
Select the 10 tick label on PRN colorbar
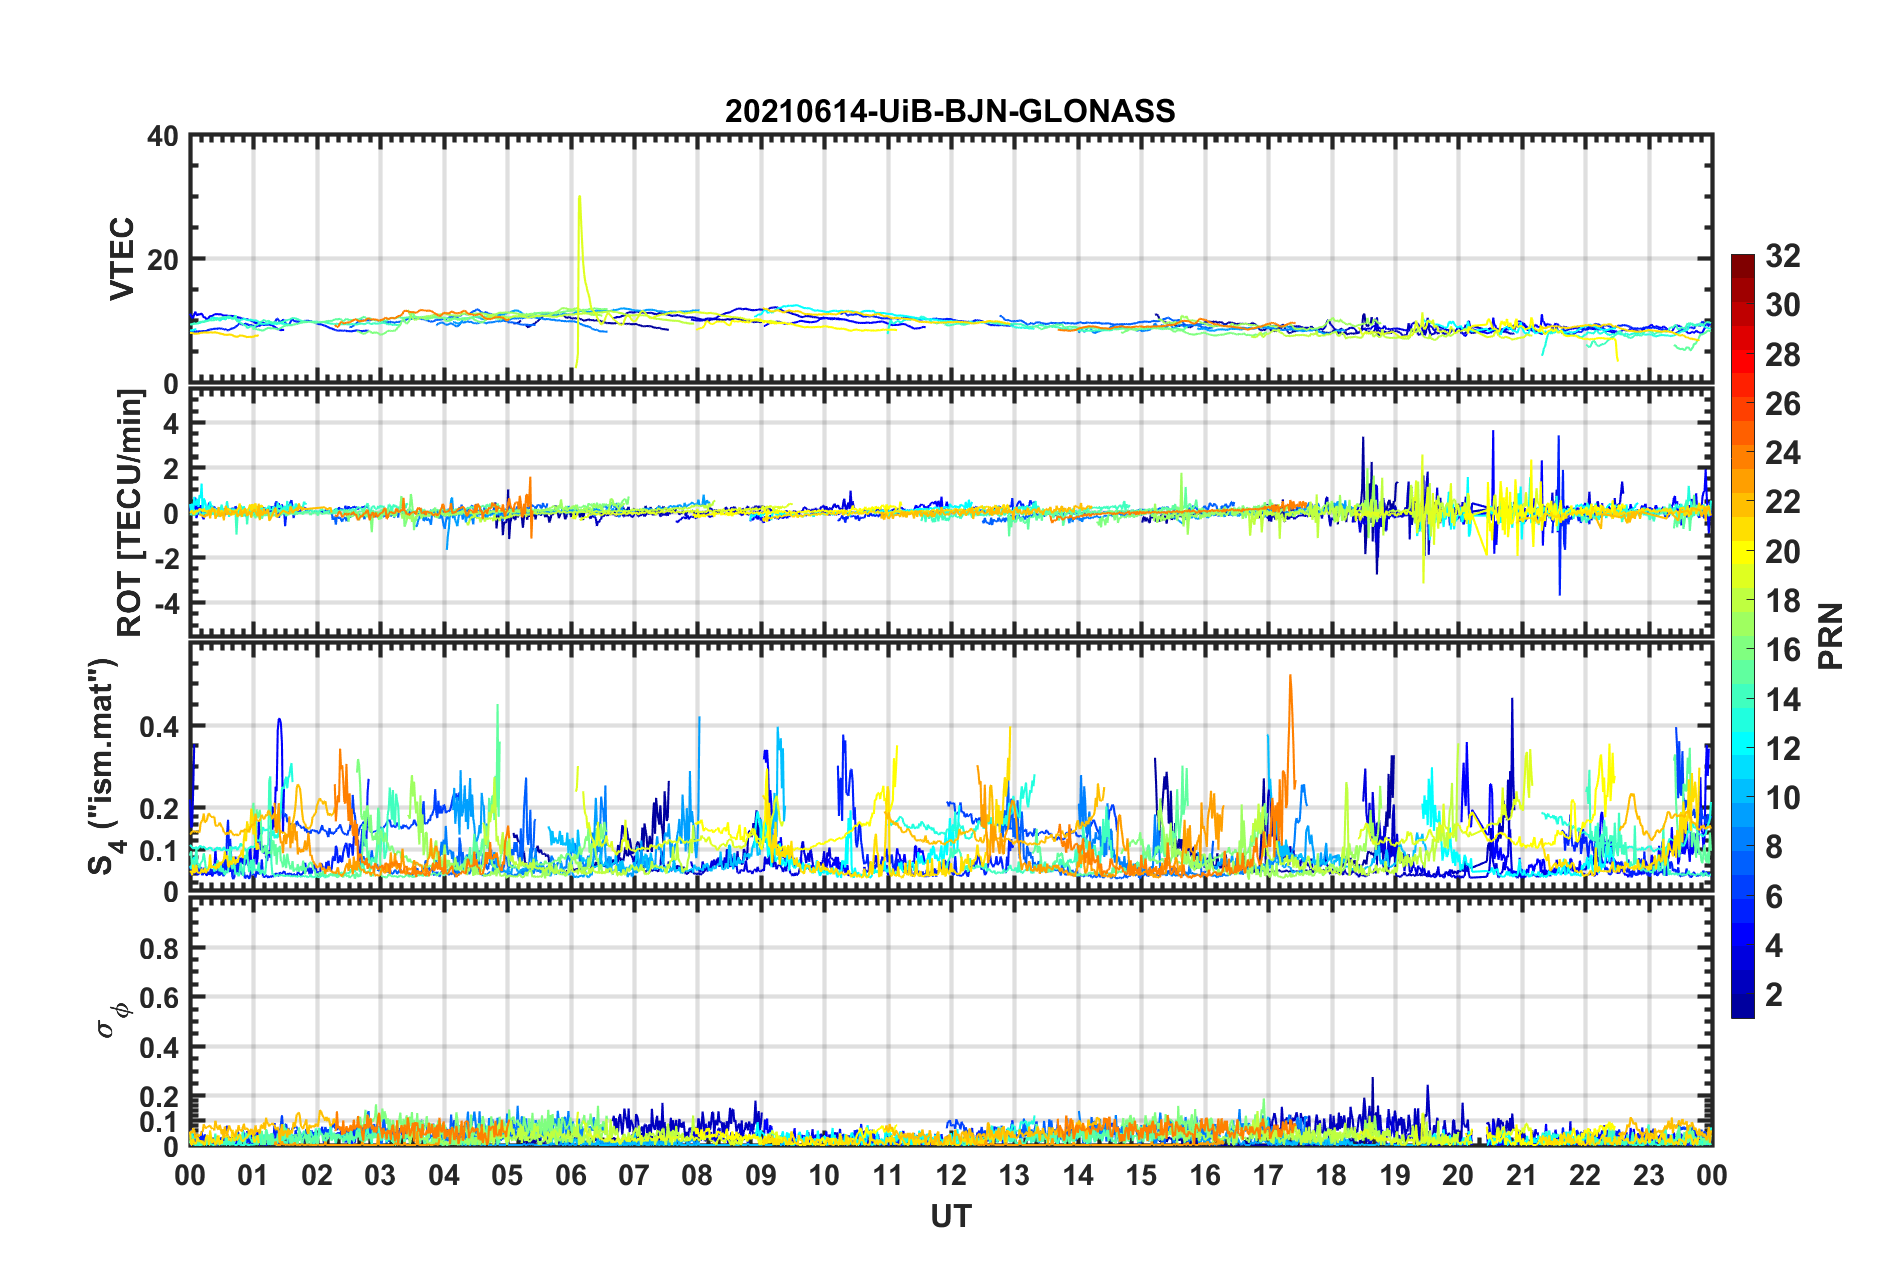1783,798
